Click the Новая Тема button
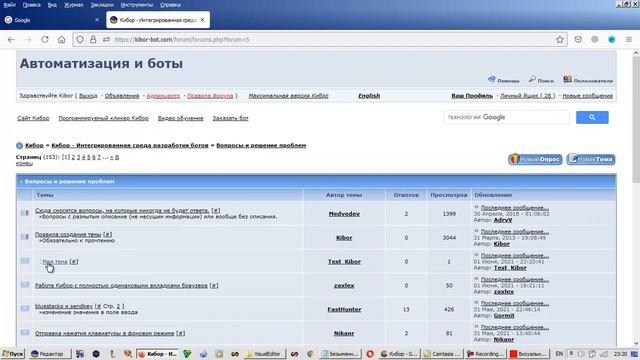 coord(591,159)
